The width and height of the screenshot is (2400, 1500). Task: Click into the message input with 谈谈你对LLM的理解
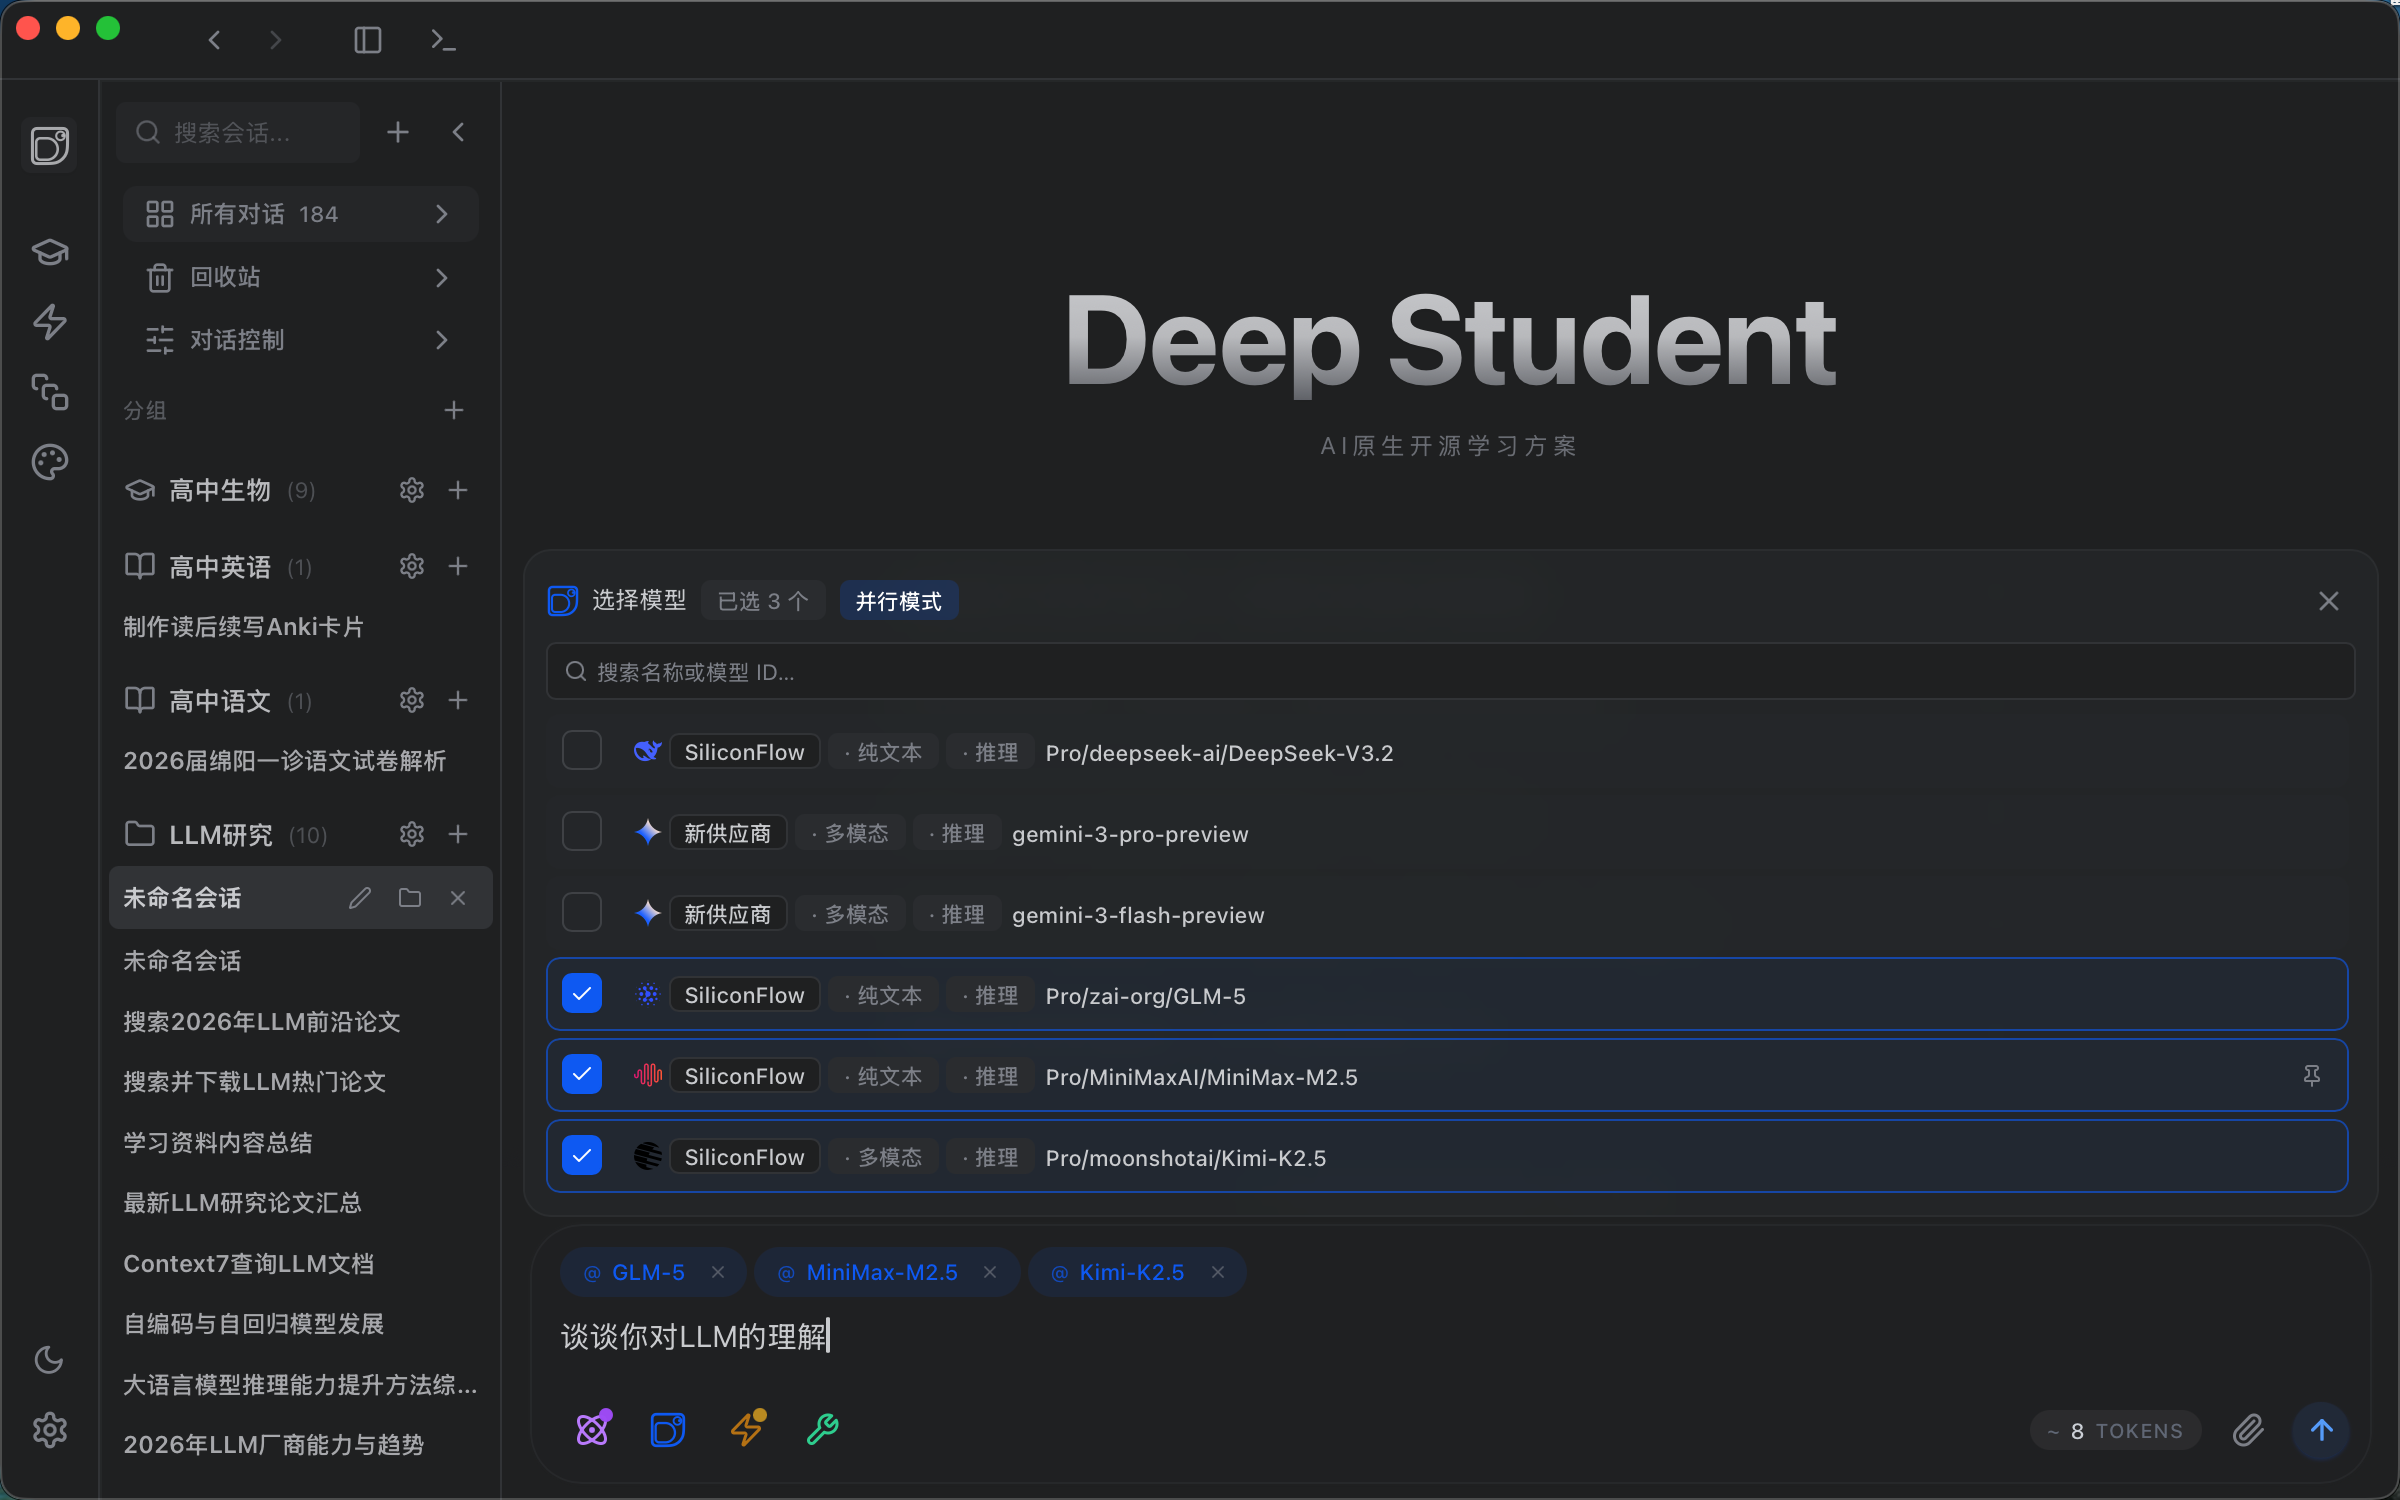[1450, 1337]
